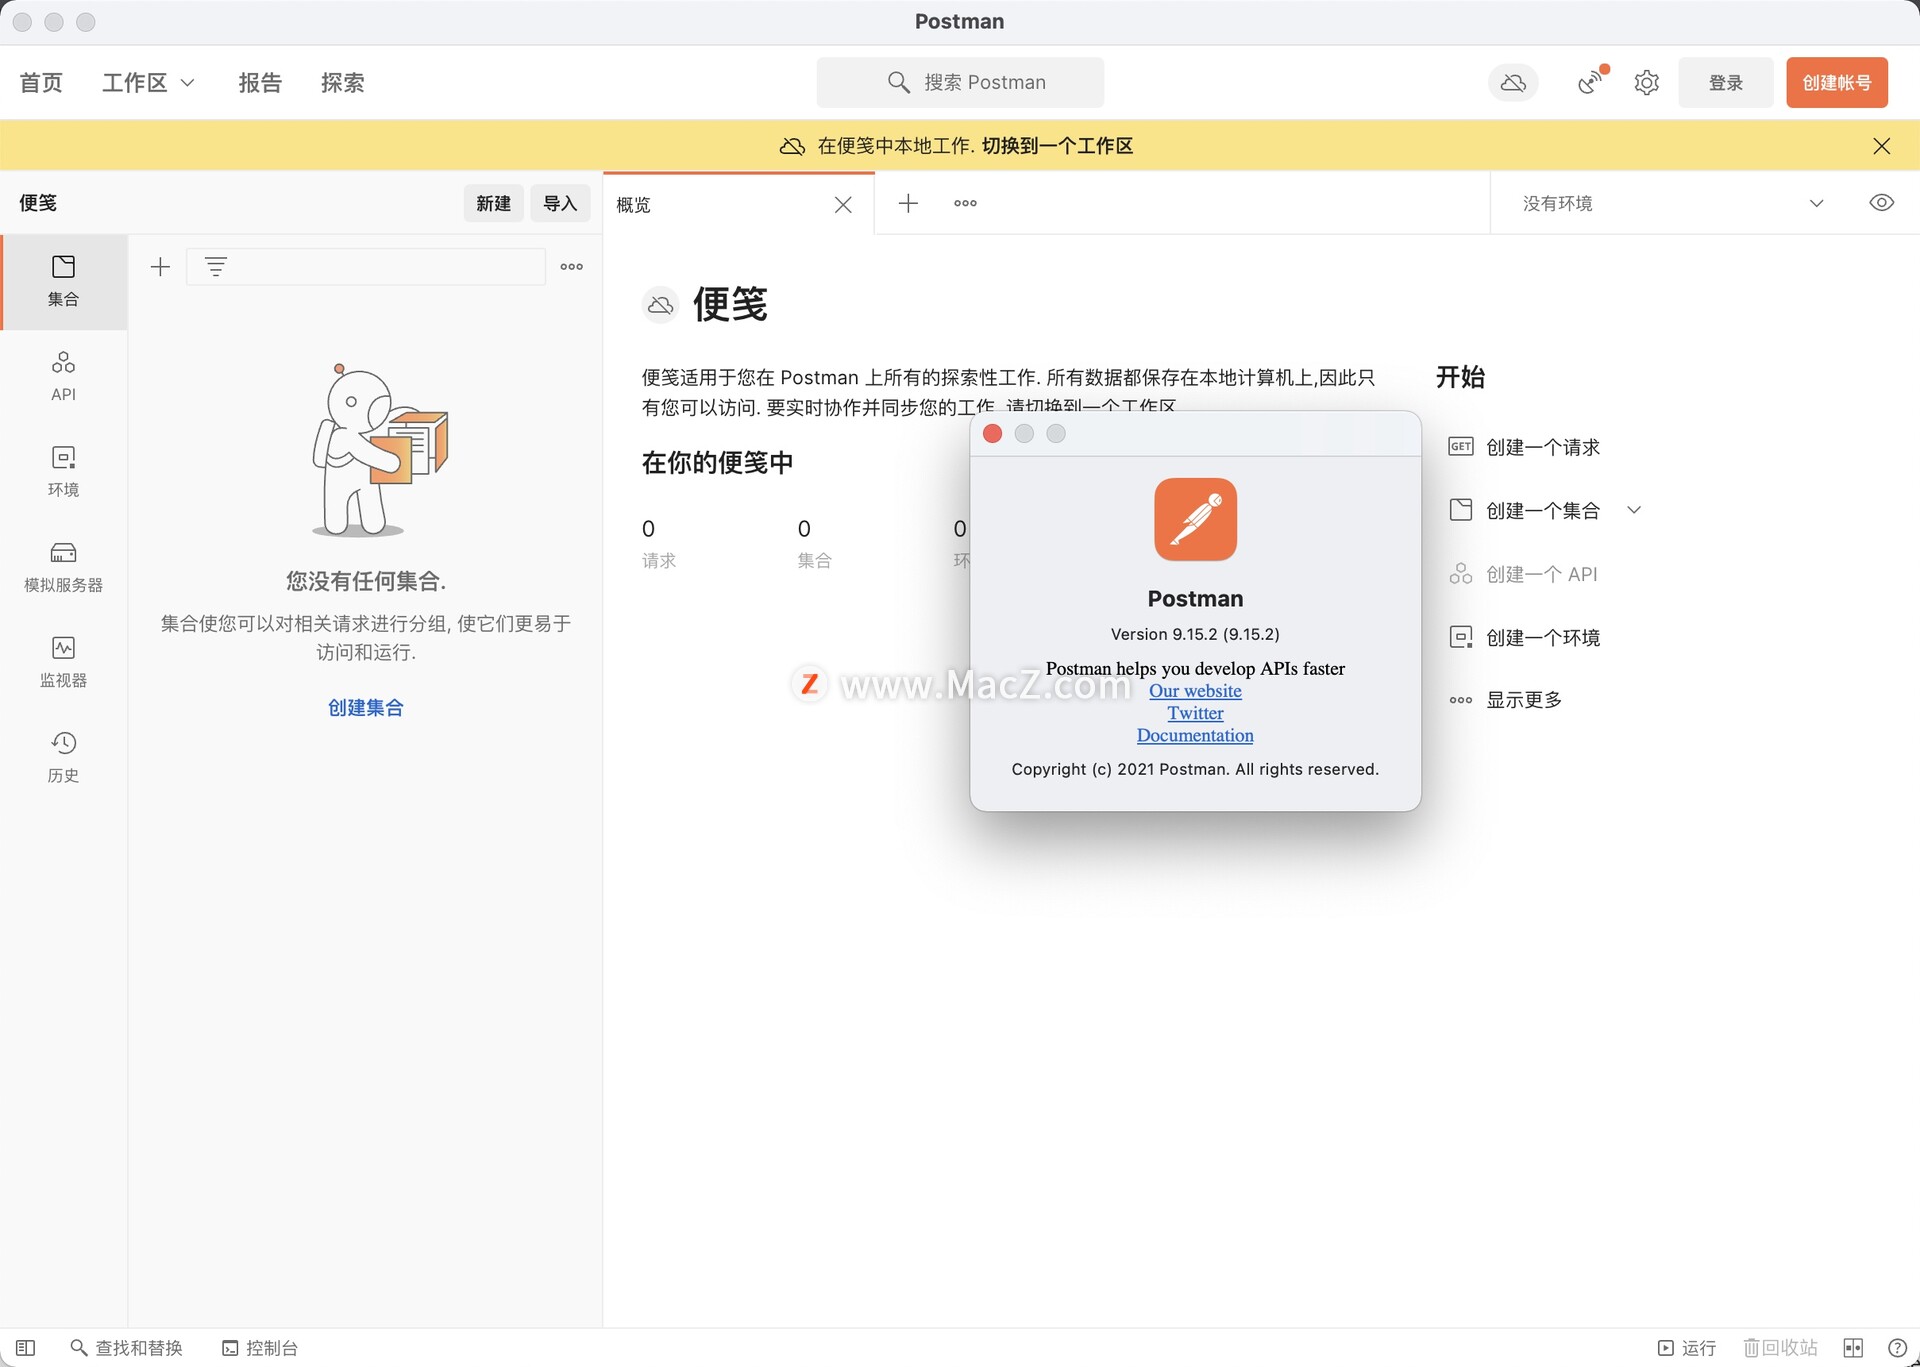Image resolution: width=1920 pixels, height=1367 pixels.
Task: Toggle the environment quick look eye icon
Action: 1881,203
